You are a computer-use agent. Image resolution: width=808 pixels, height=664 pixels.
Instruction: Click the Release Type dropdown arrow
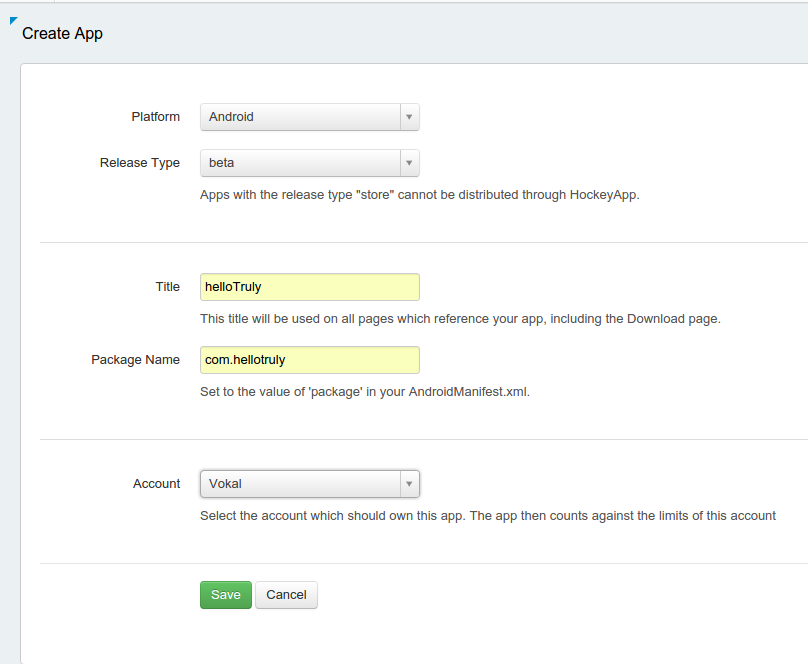coord(409,163)
